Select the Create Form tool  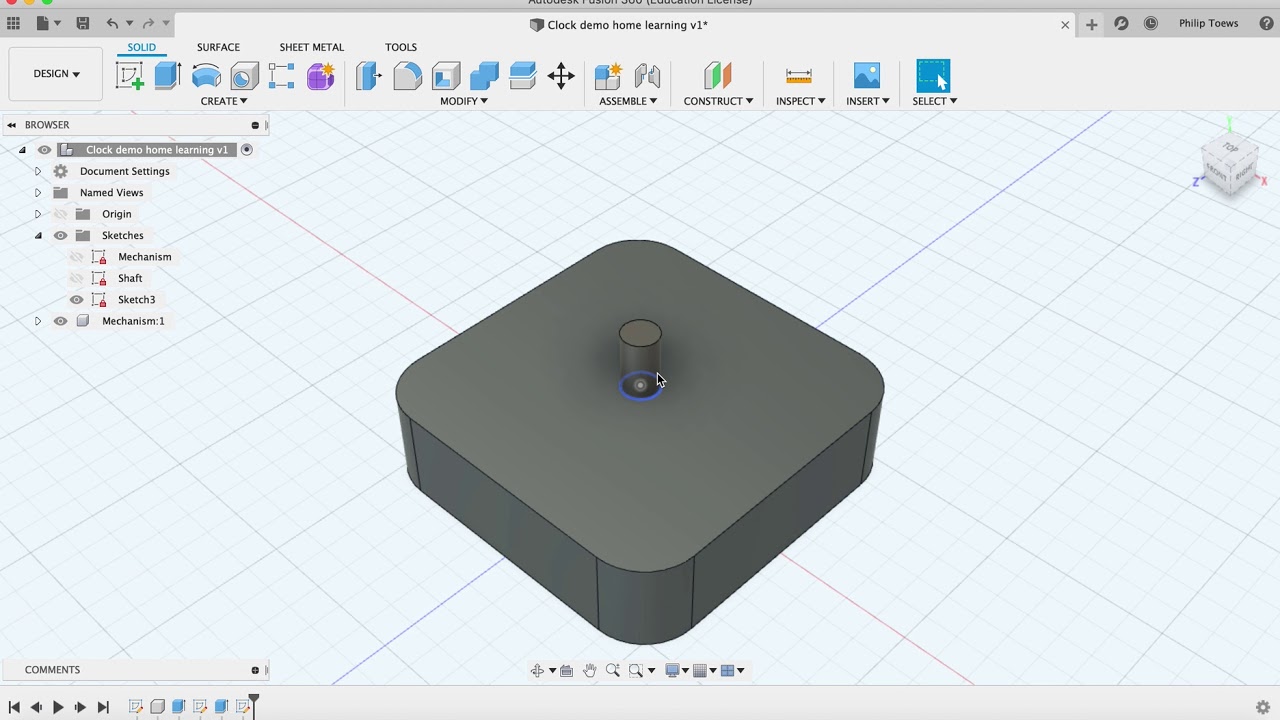tap(320, 76)
